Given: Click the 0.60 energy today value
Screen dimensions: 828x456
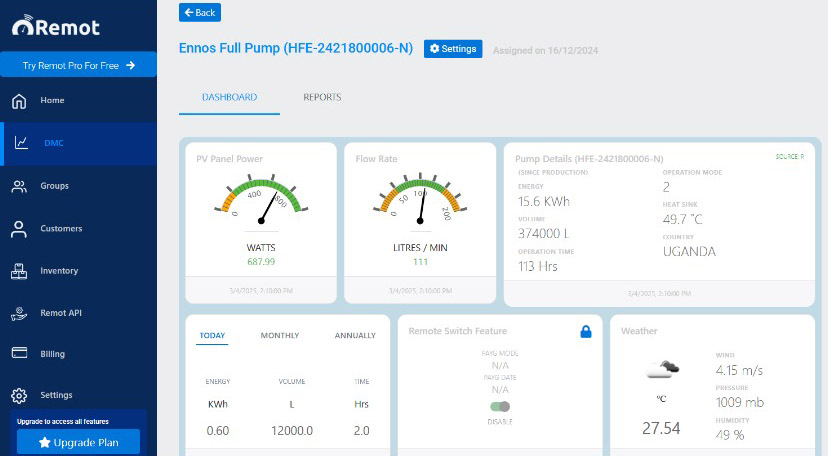Looking at the screenshot, I should (x=218, y=431).
